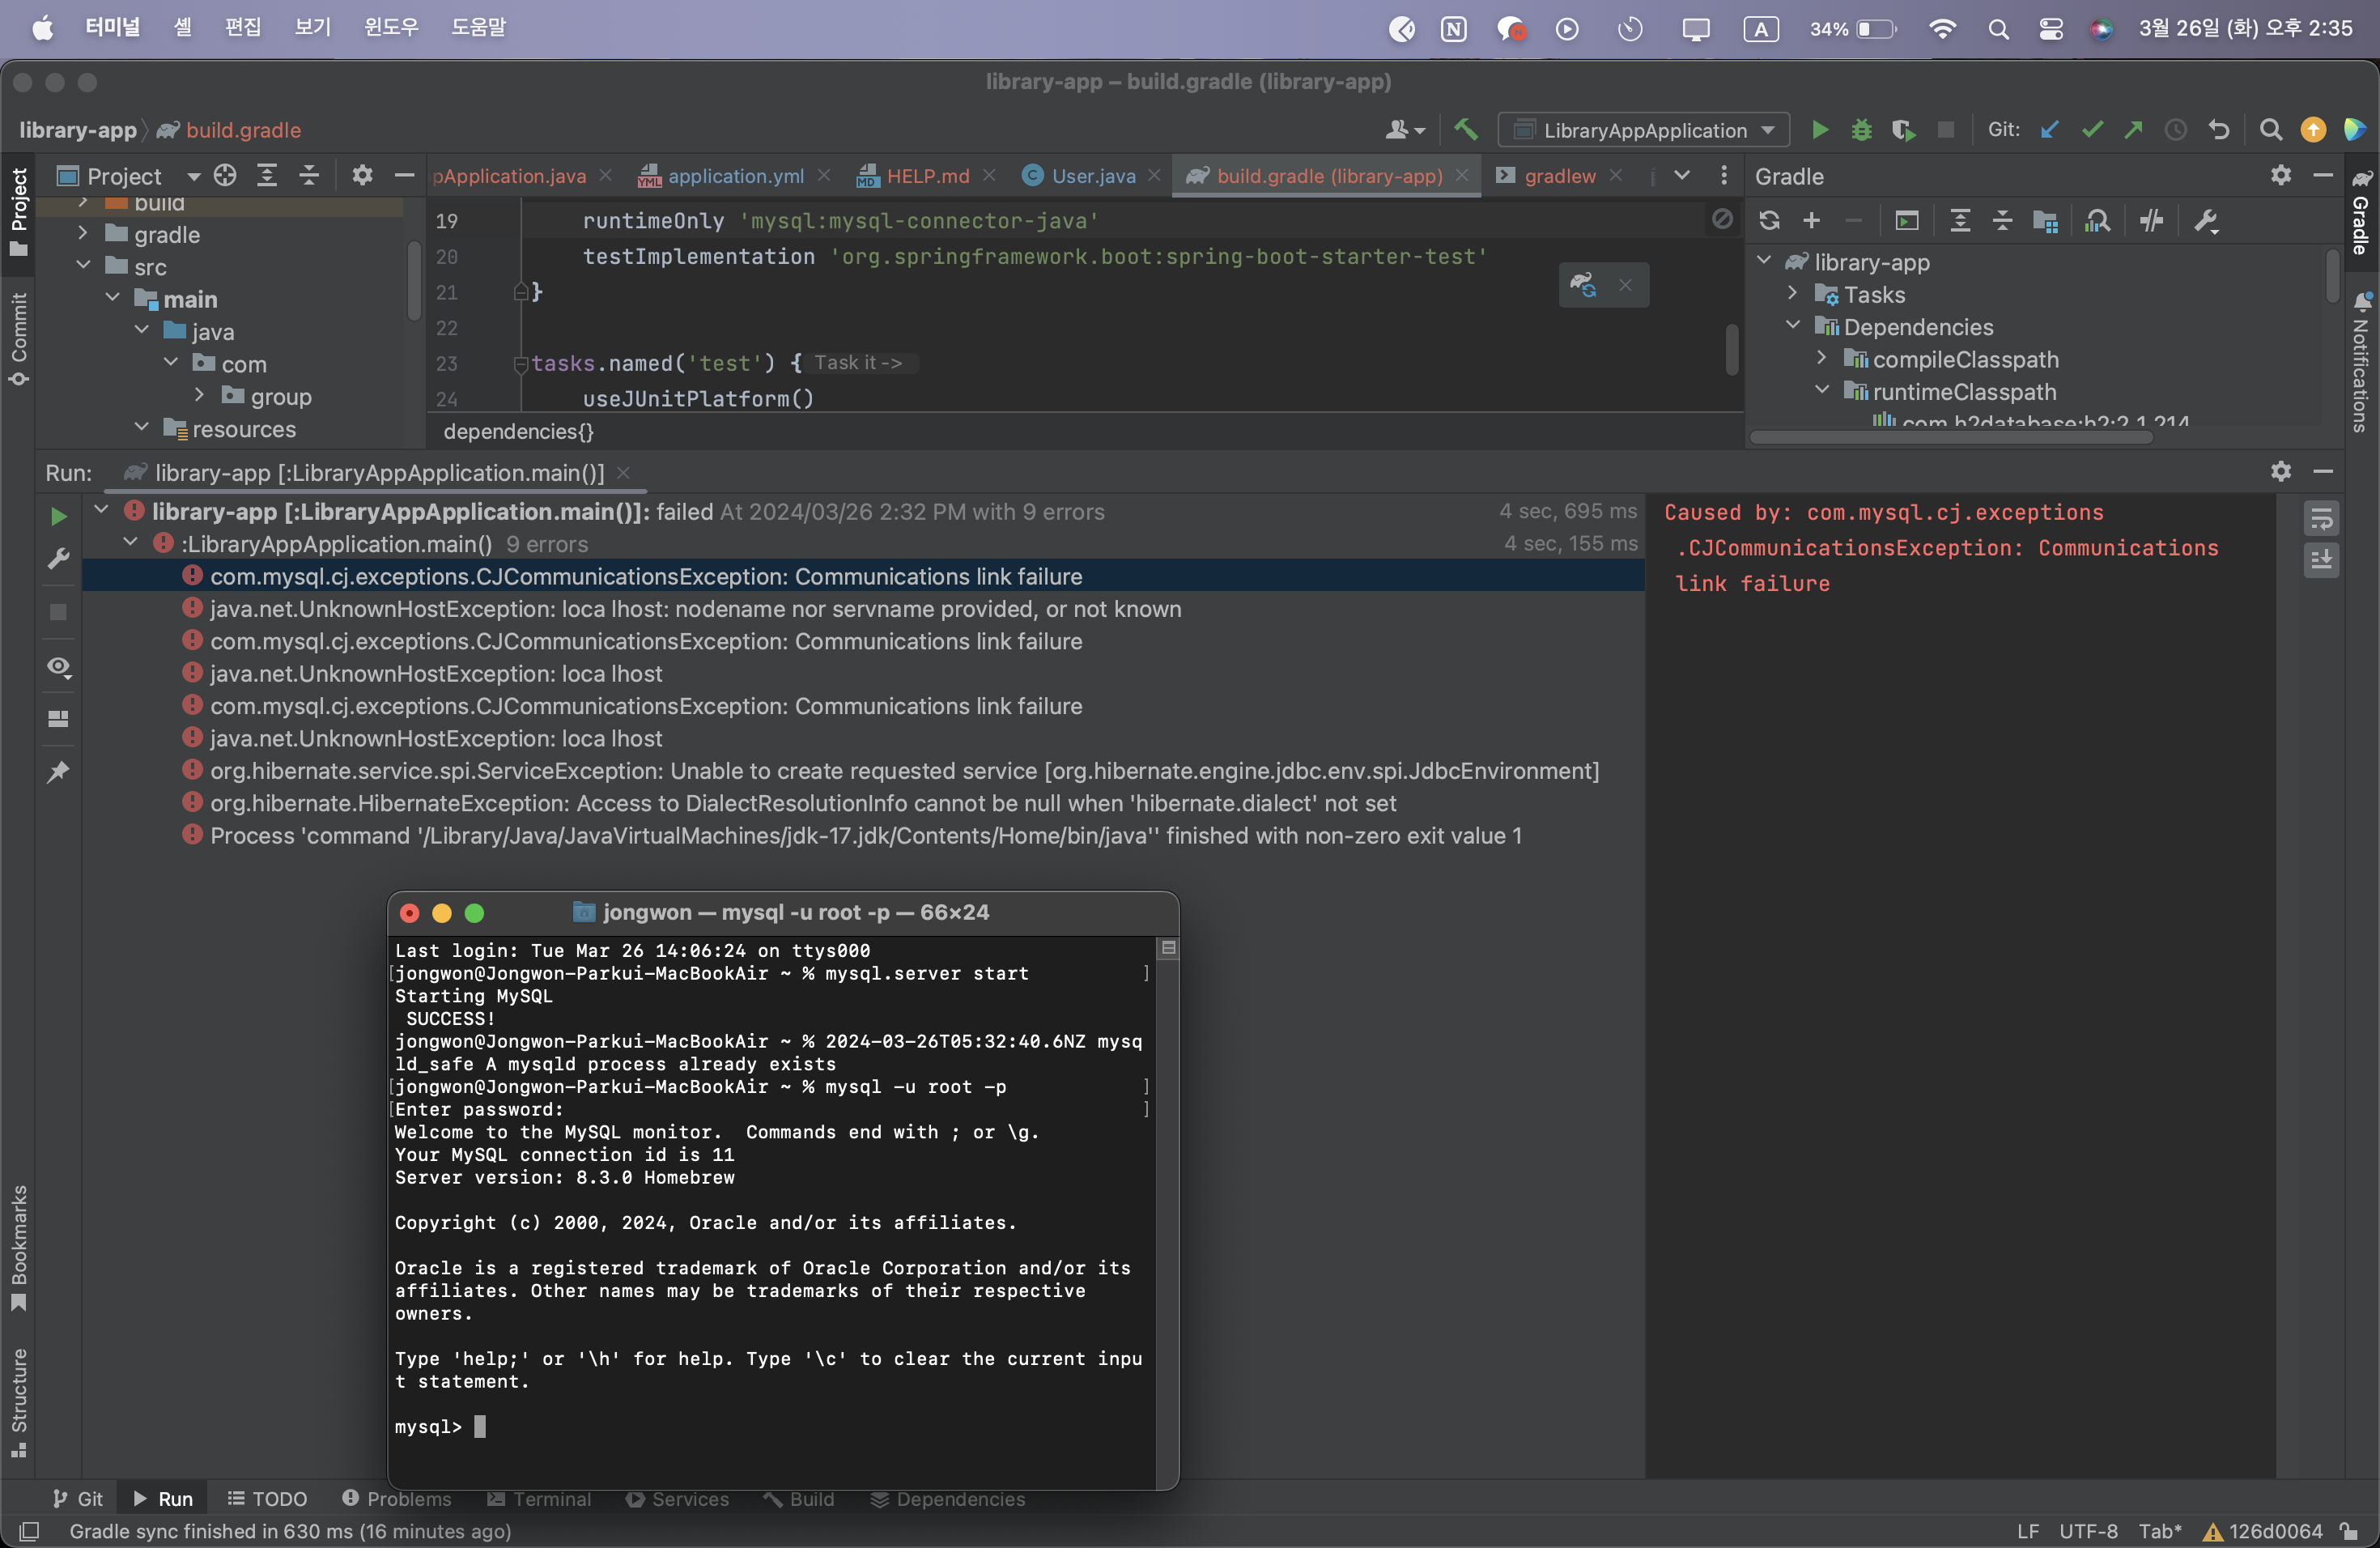Screen dimensions: 2380x1548
Task: Toggle Gradle tool window stripe button
Action: click(2361, 212)
